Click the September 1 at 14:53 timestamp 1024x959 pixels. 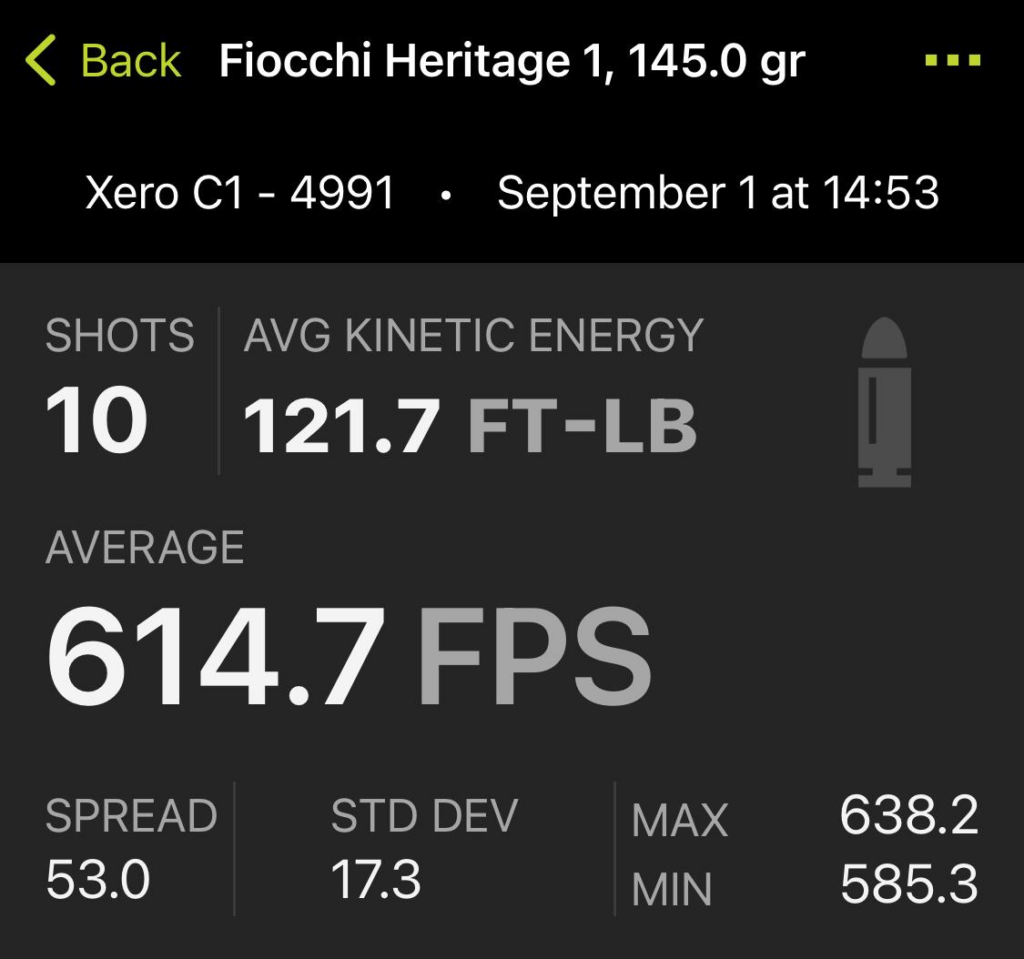pos(718,192)
